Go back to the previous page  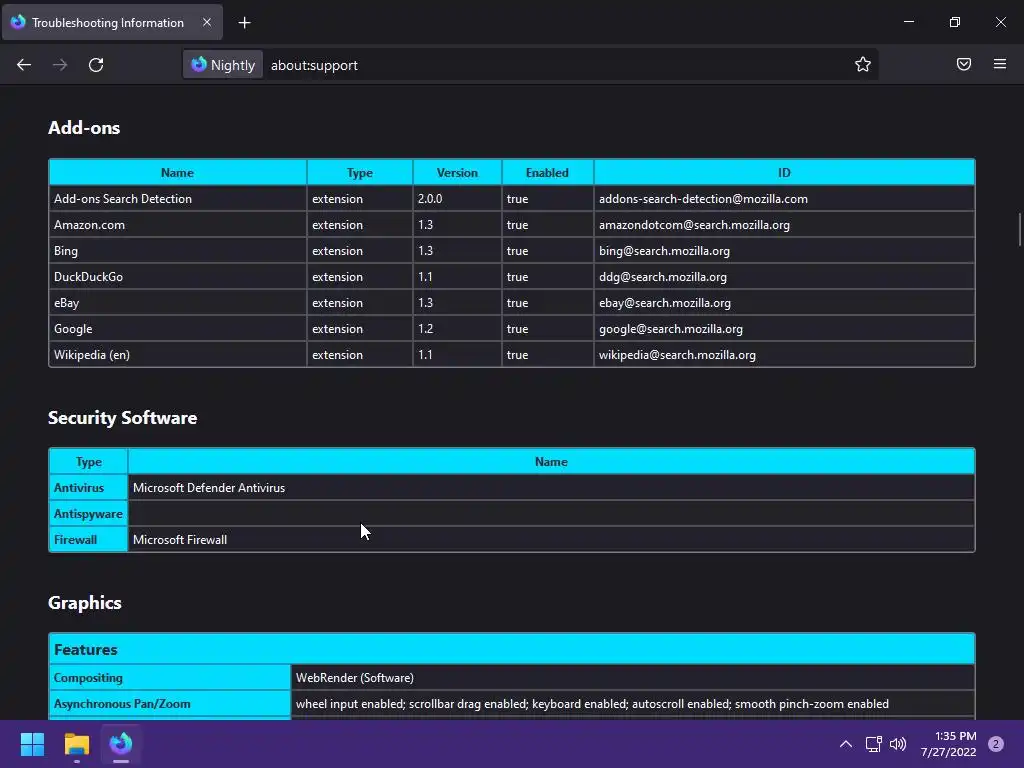24,65
